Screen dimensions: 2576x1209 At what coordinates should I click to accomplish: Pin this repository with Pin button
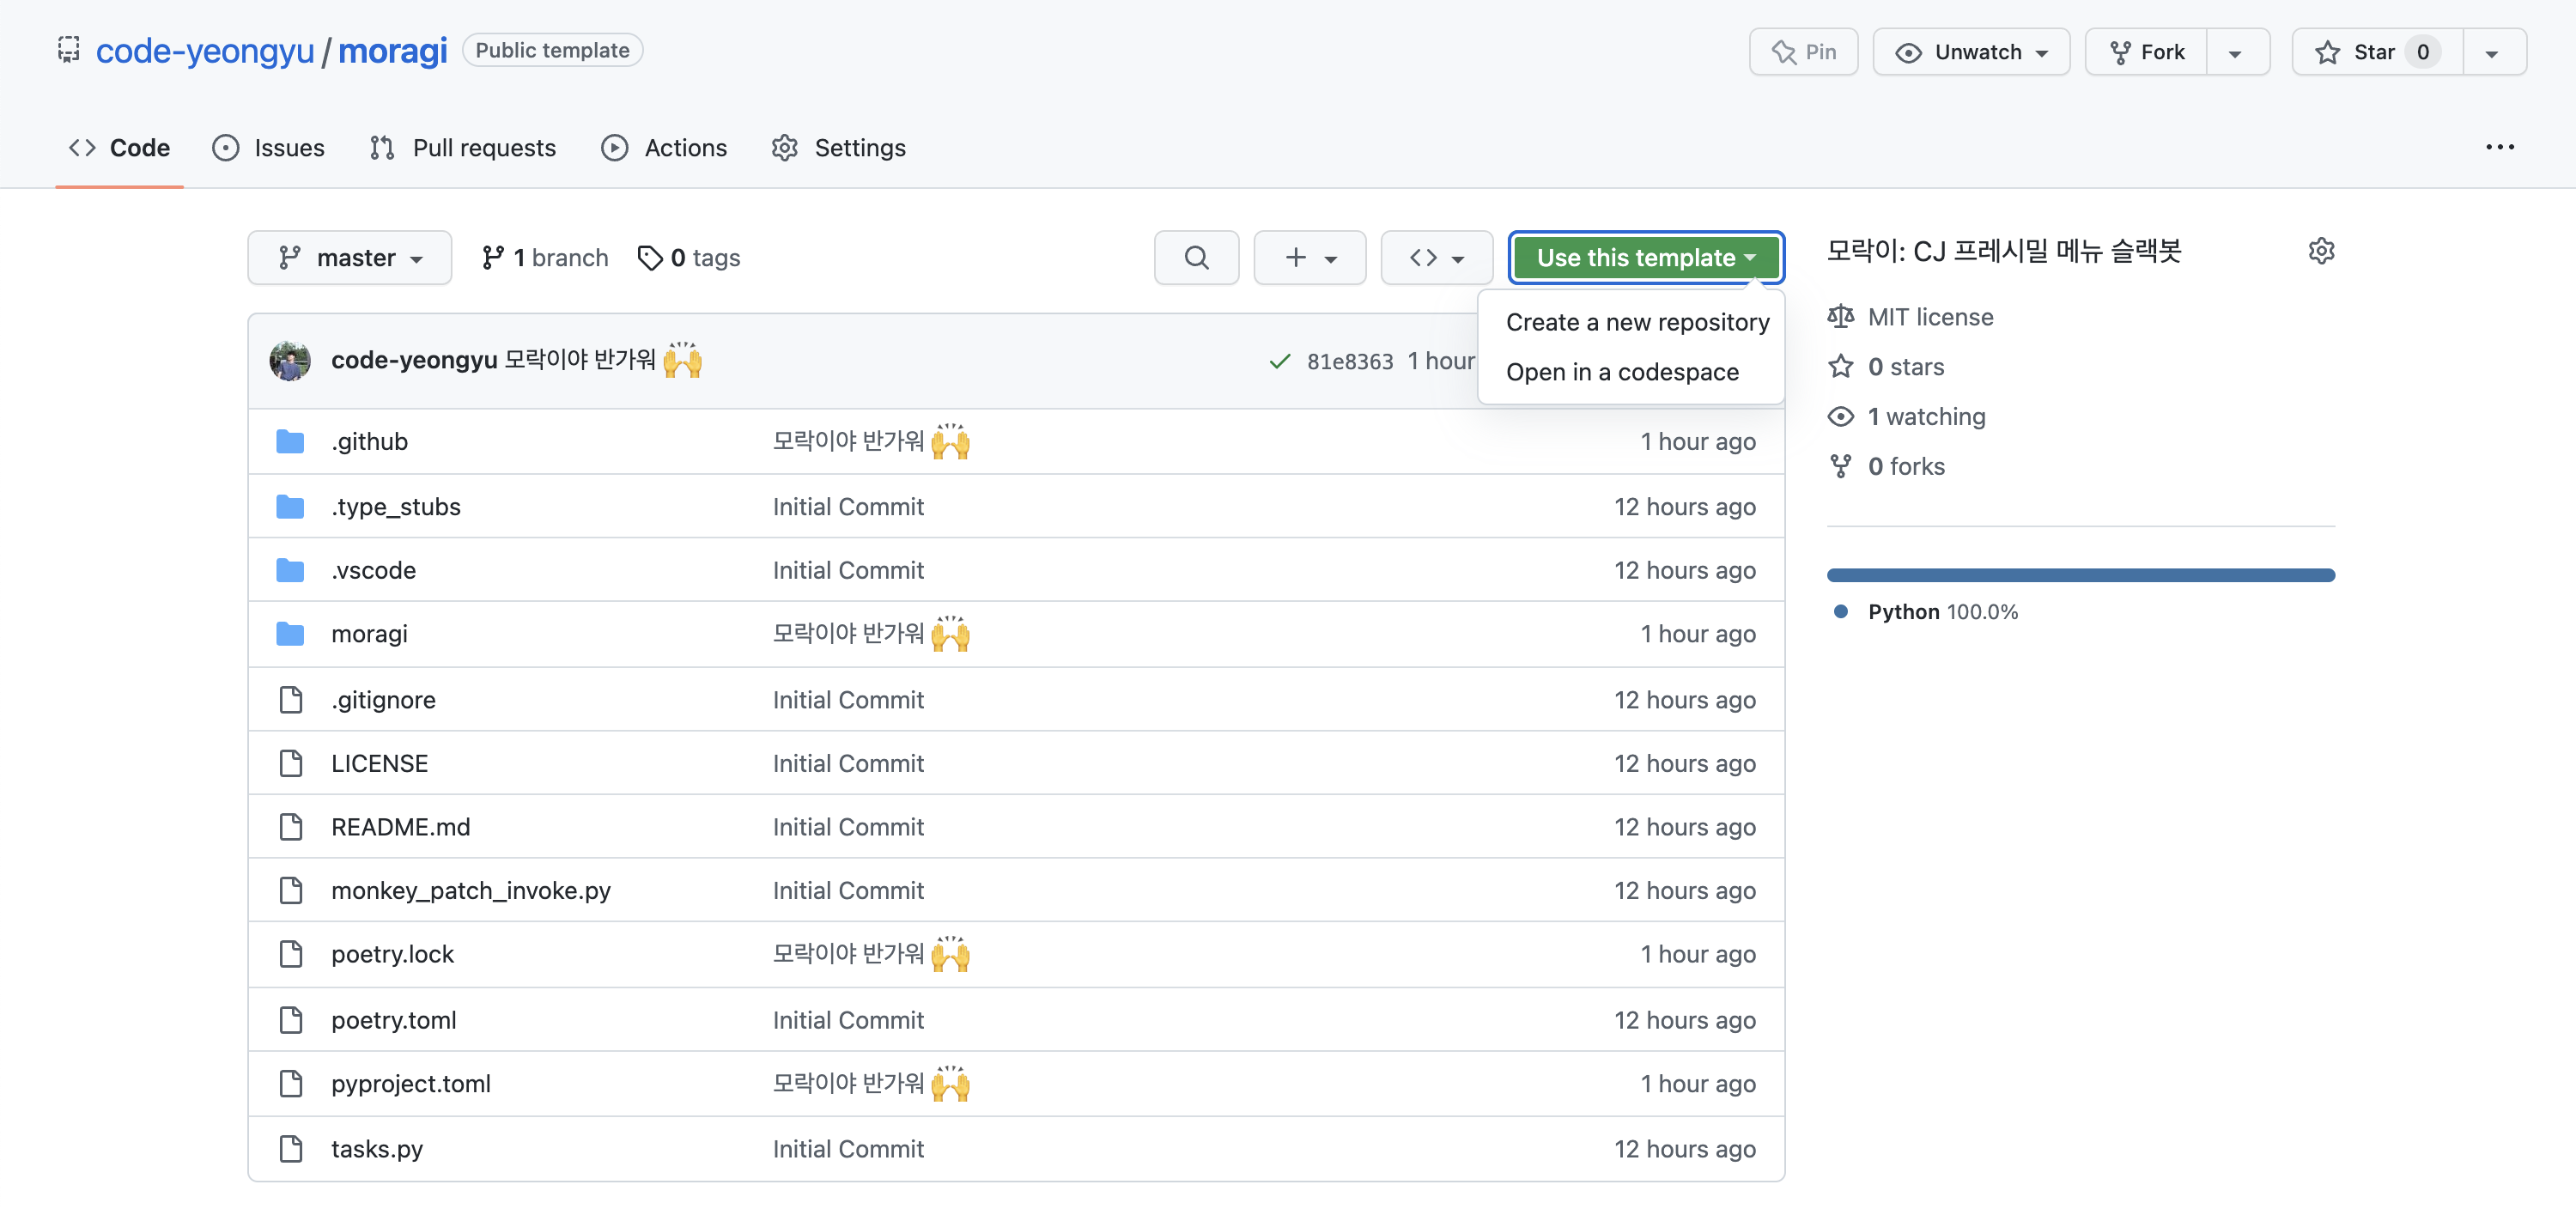(x=1803, y=52)
